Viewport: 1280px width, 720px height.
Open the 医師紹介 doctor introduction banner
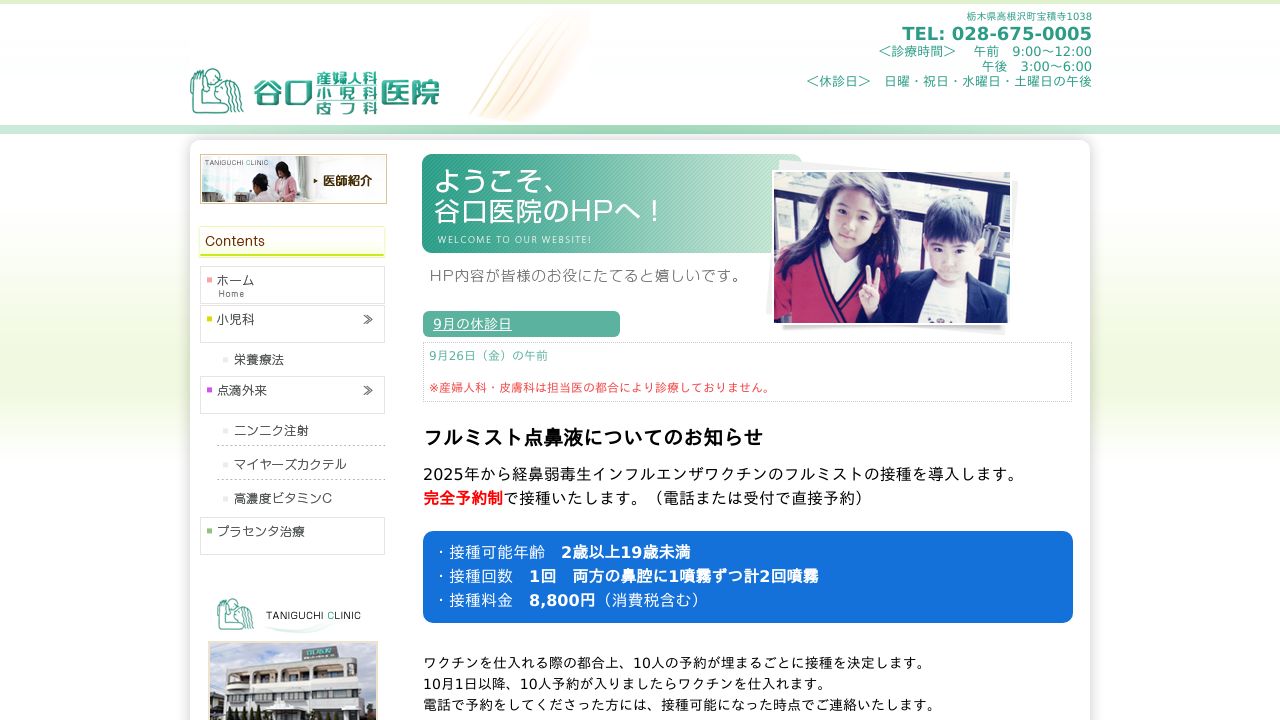click(293, 179)
